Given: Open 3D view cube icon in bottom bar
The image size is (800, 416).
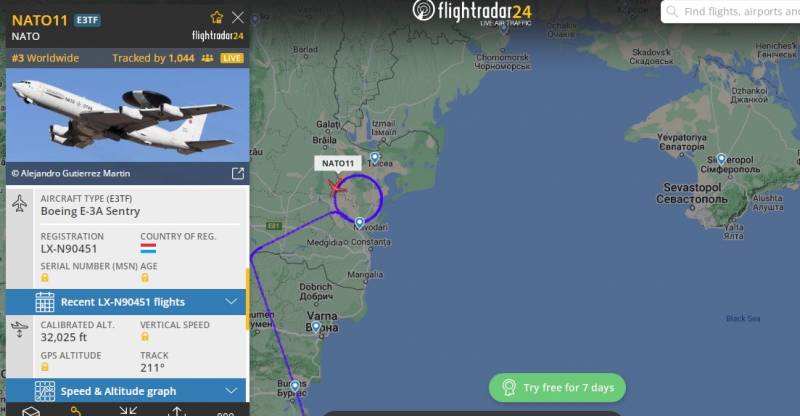Looking at the screenshot, I should pos(31,411).
